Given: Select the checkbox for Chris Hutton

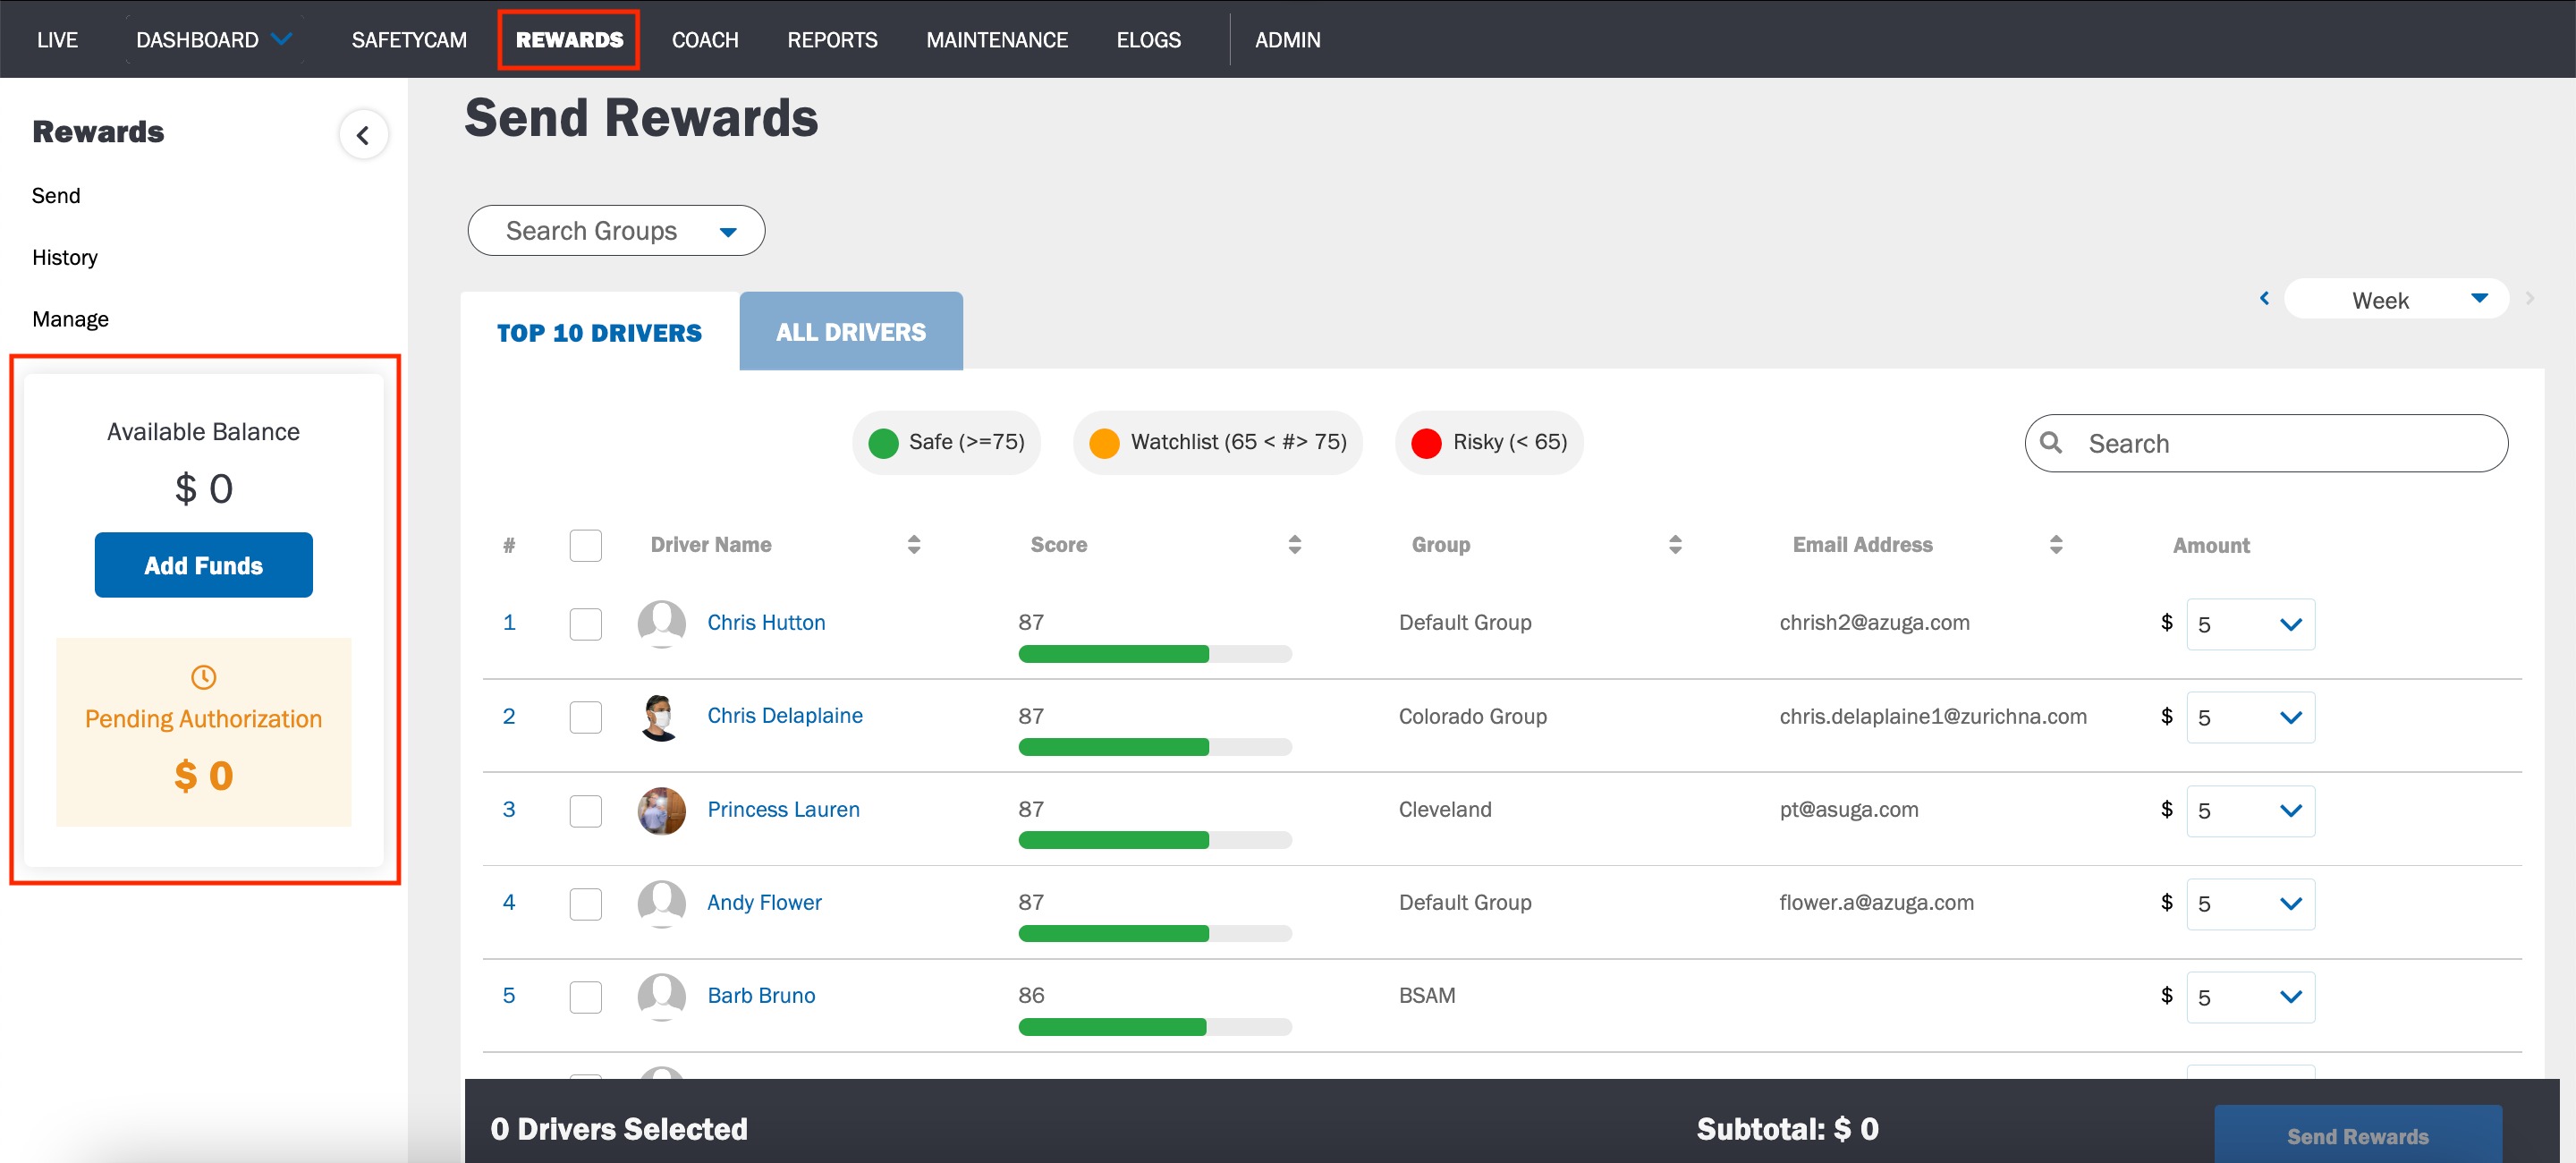Looking at the screenshot, I should click(585, 624).
